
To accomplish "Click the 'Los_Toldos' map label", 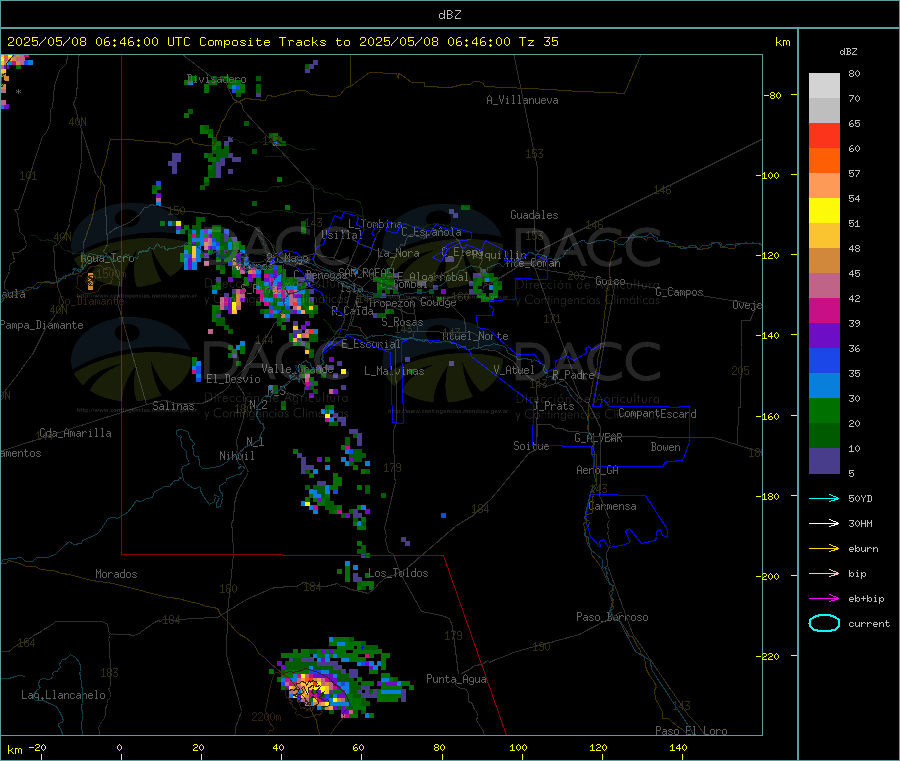I will [398, 573].
